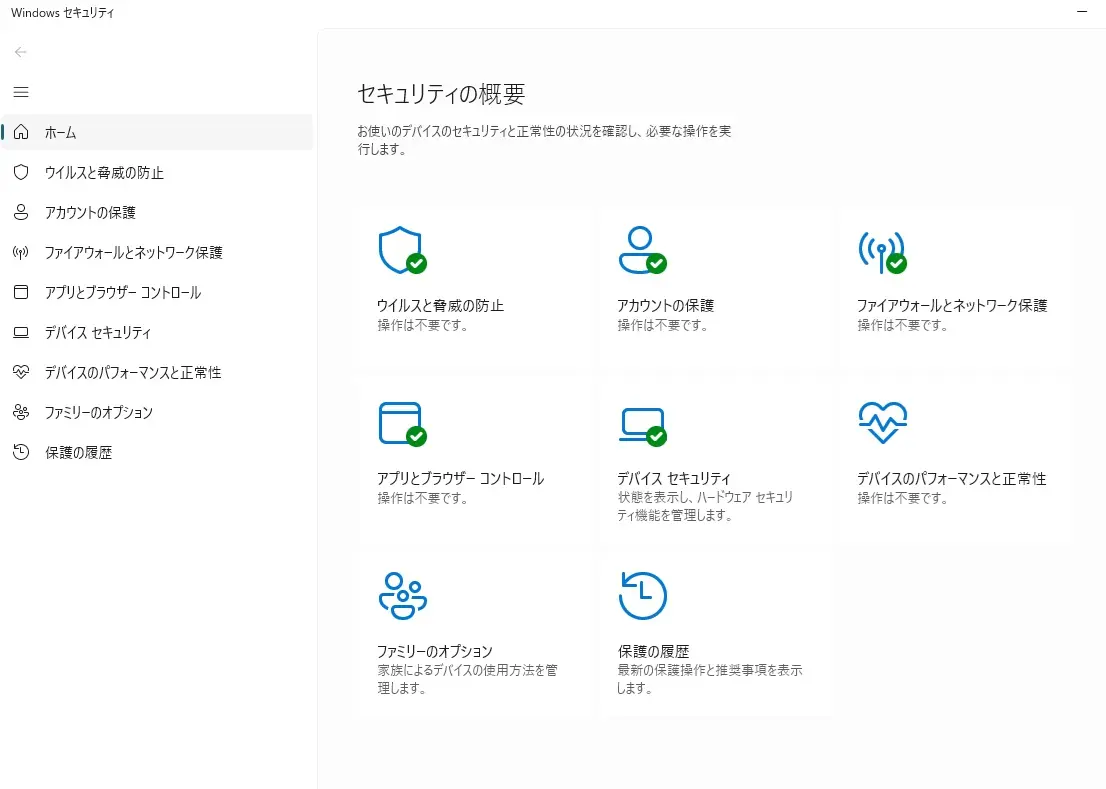Image resolution: width=1106 pixels, height=789 pixels.
Task: Click the history clock icon in sidebar
Action: pyautogui.click(x=21, y=452)
